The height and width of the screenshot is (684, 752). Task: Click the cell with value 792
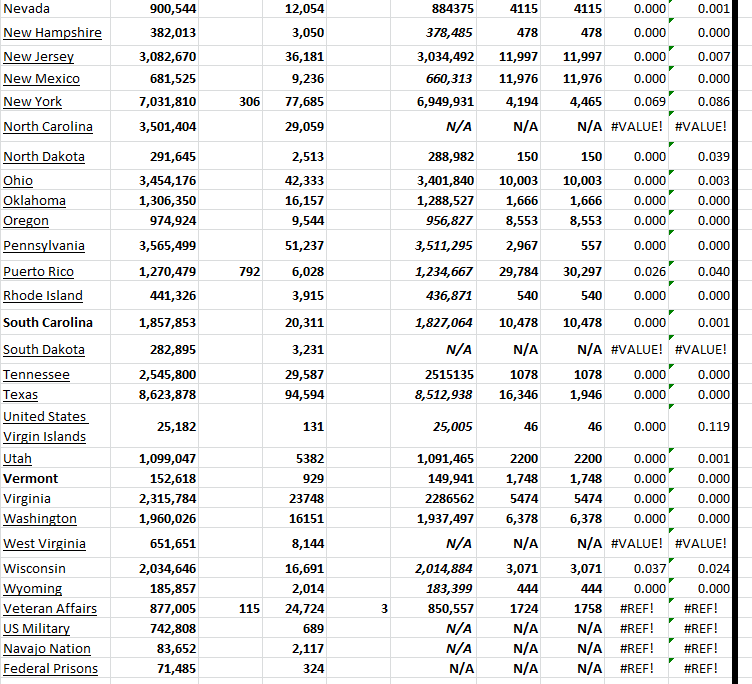[x=250, y=271]
